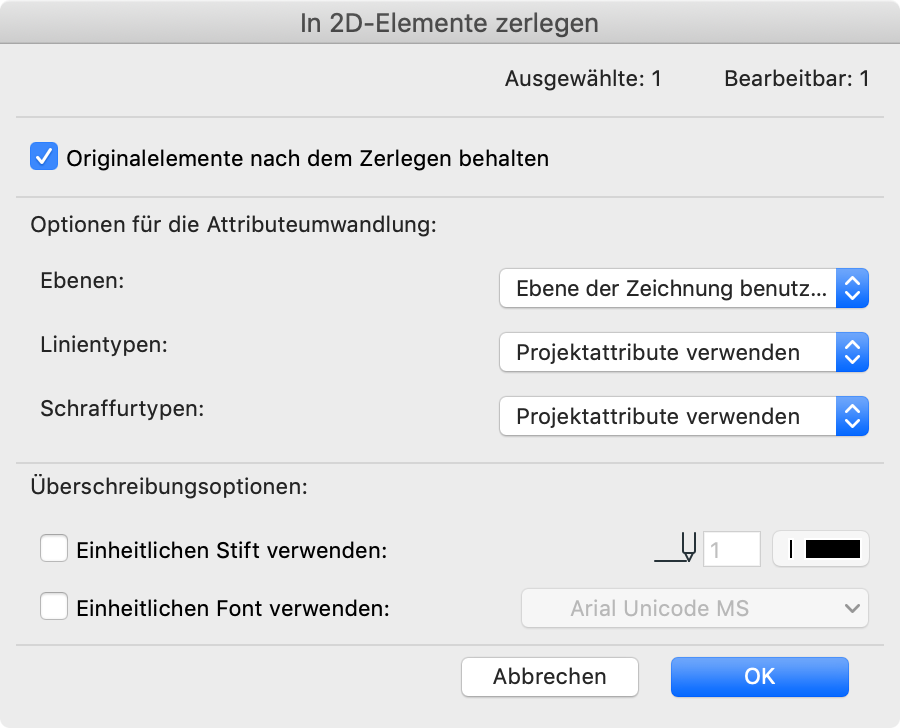Click the Ausgewählte: 1 counter text
This screenshot has height=728, width=900.
pyautogui.click(x=583, y=78)
